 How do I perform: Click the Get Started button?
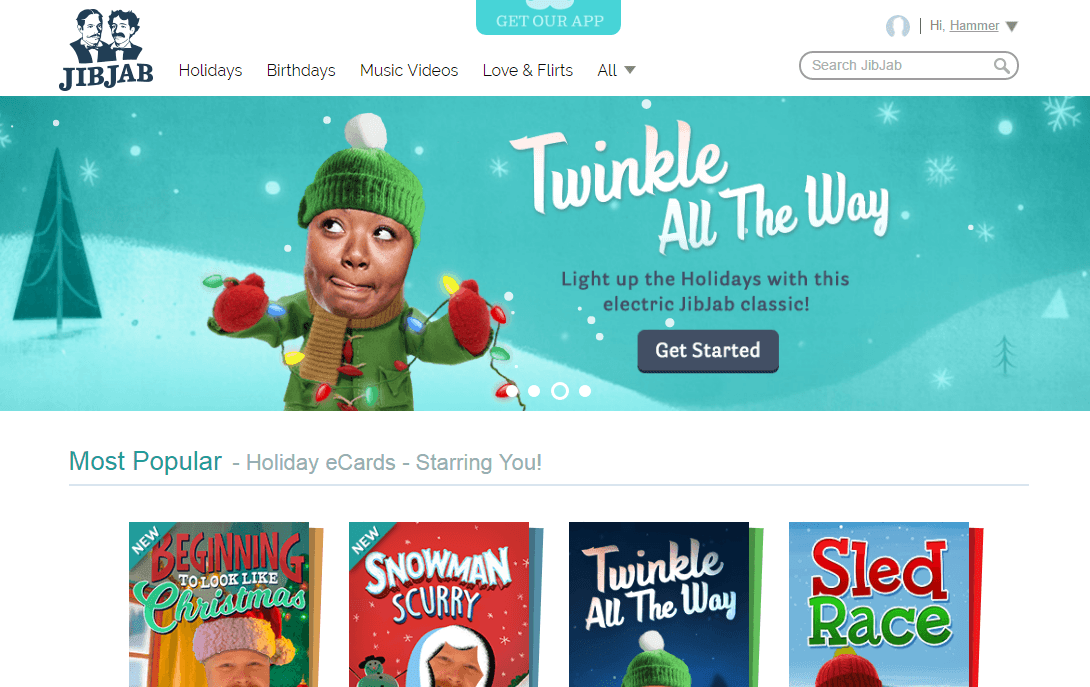click(708, 350)
